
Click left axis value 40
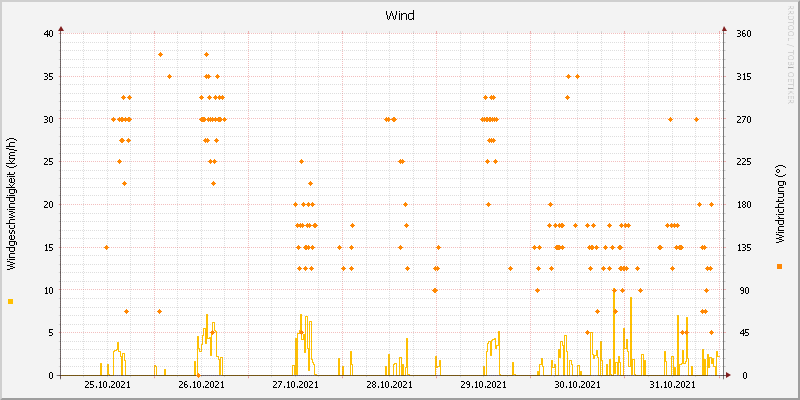(x=48, y=34)
